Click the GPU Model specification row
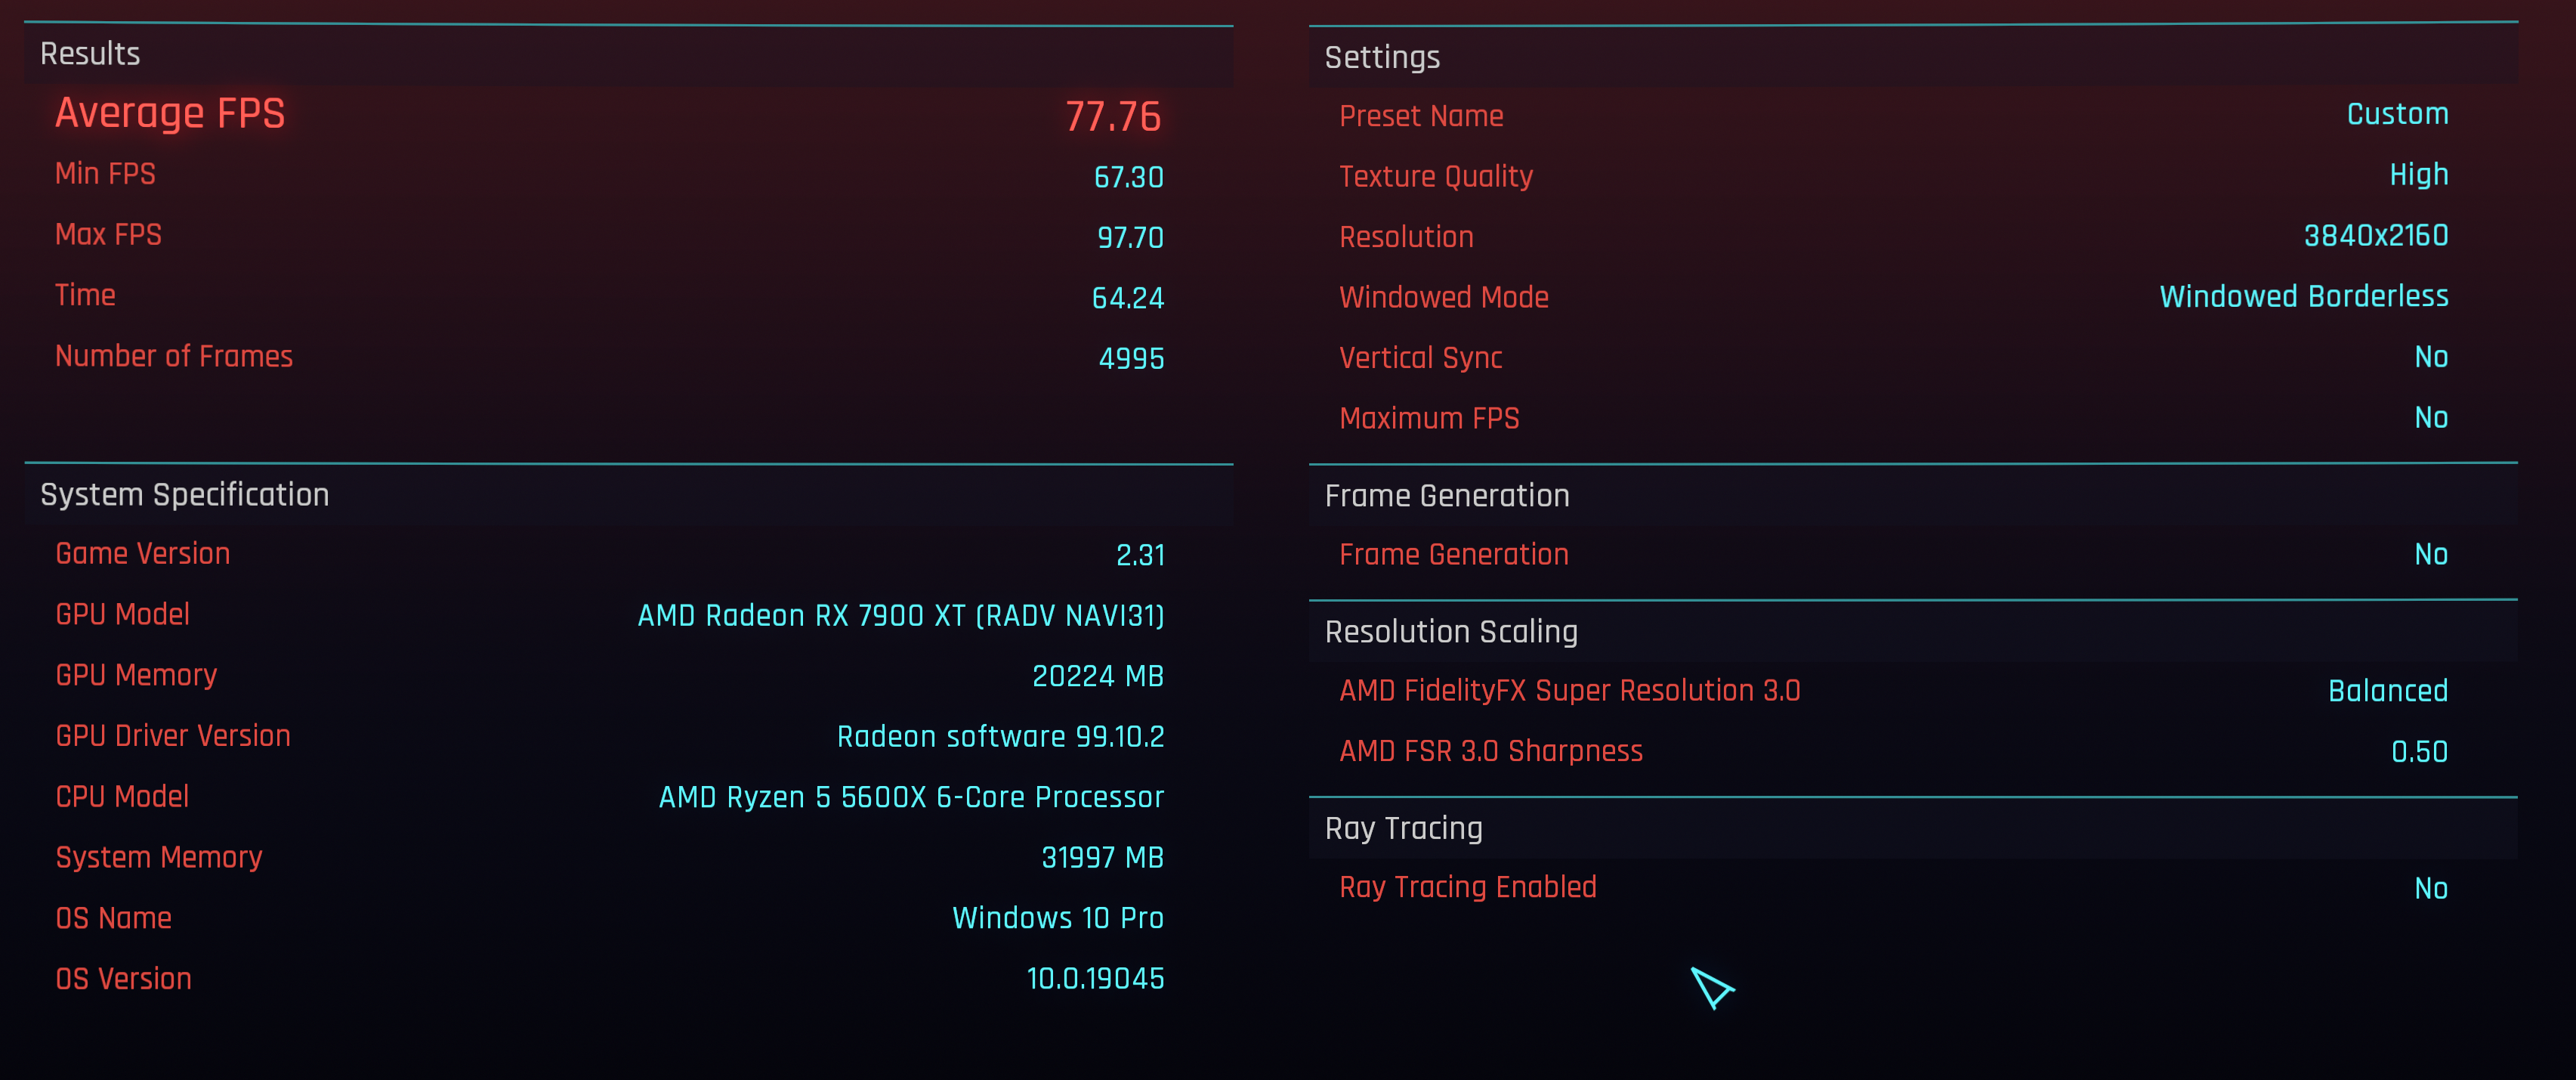 pyautogui.click(x=610, y=615)
